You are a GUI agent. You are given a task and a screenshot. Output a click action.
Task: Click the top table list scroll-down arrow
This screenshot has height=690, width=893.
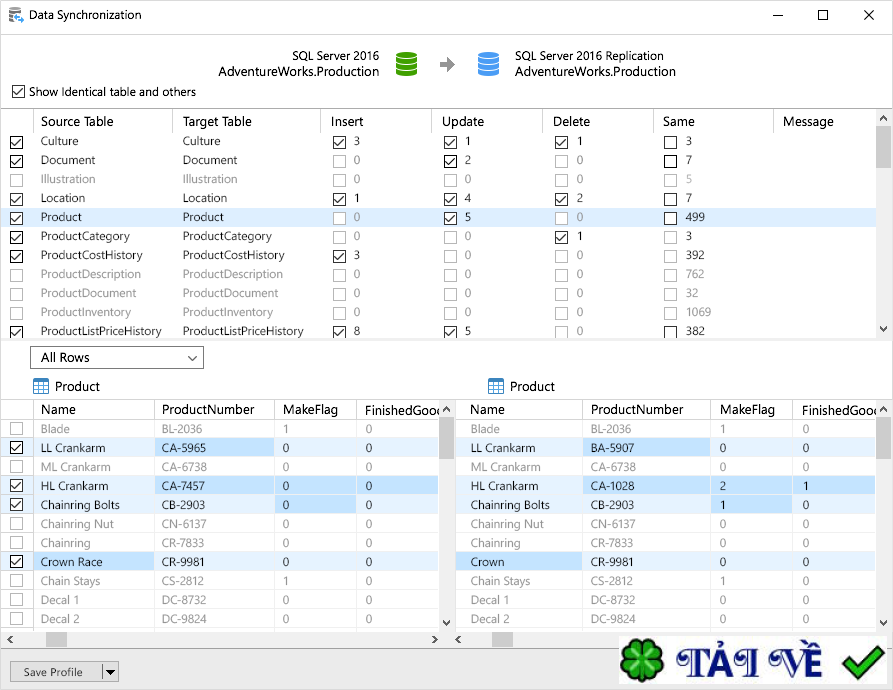[x=883, y=328]
